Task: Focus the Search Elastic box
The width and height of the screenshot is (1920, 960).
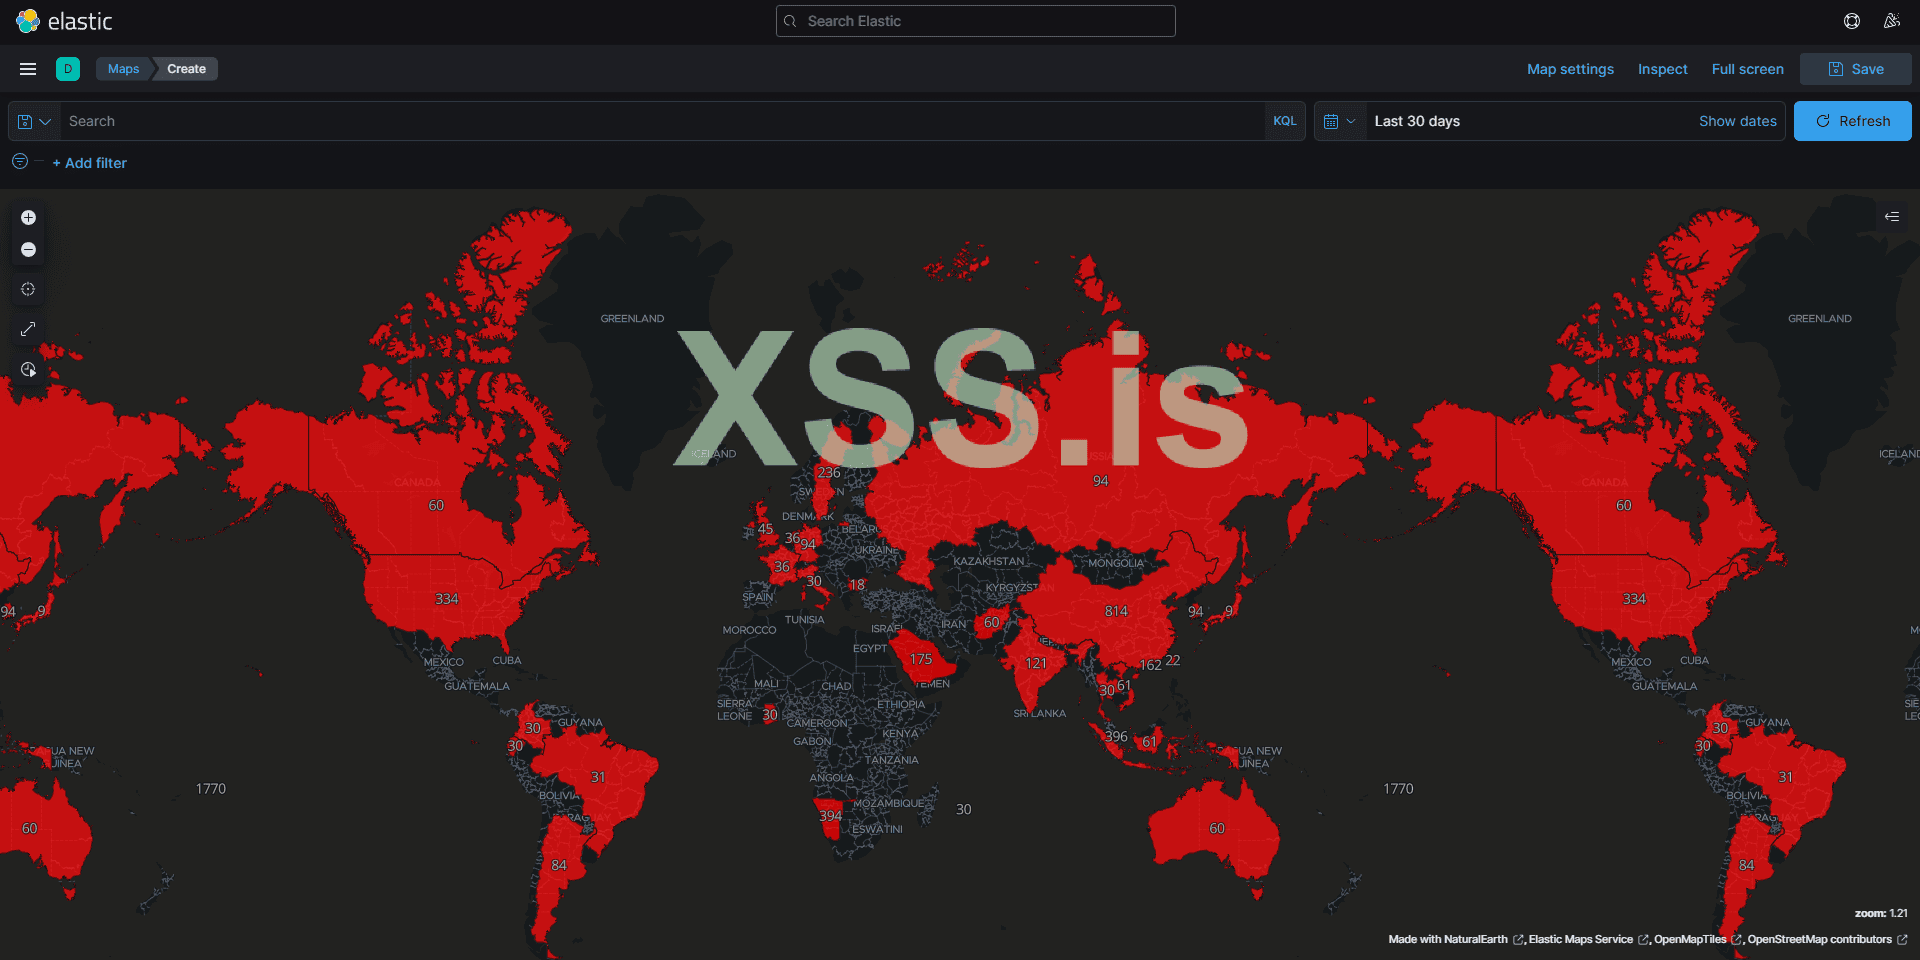Action: [976, 21]
